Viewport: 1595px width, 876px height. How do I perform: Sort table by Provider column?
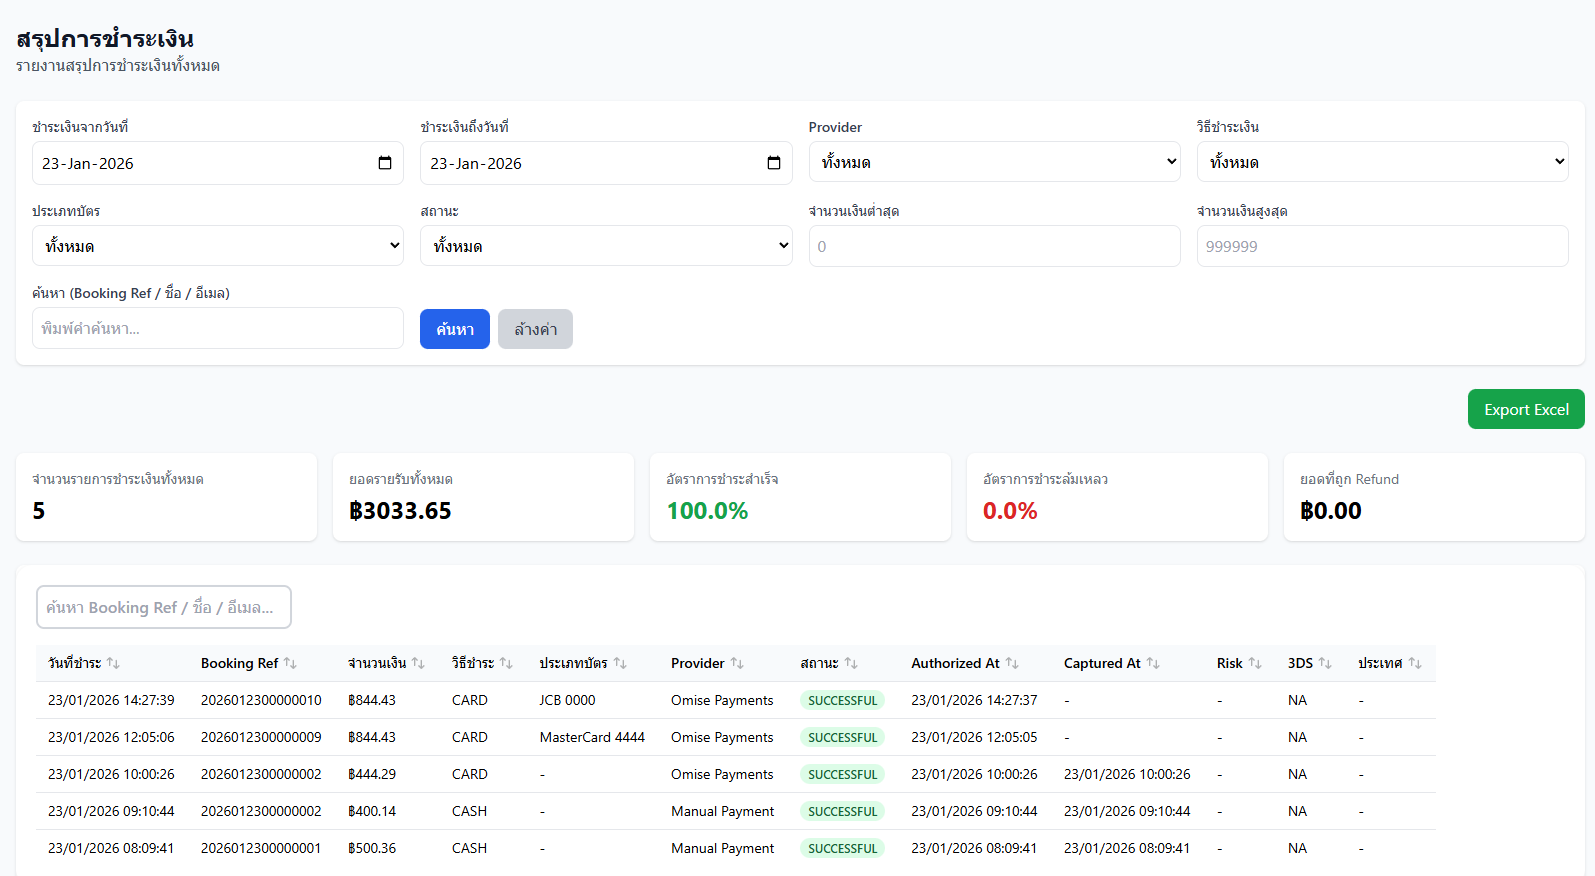[707, 663]
